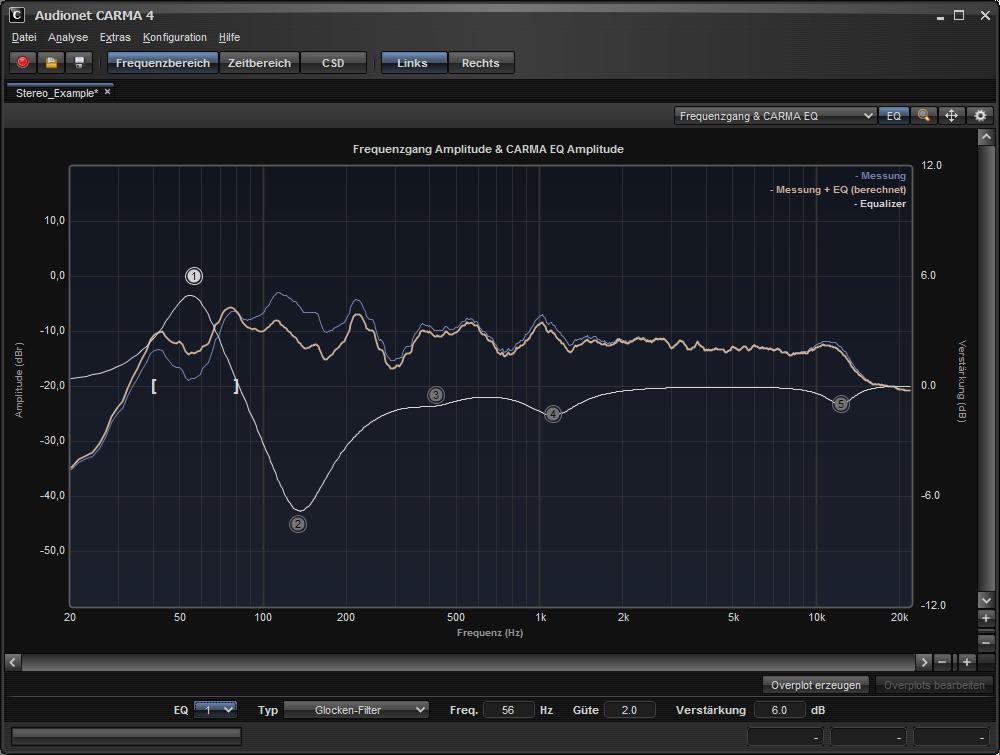Activate the pan/move arrows icon

pyautogui.click(x=951, y=115)
